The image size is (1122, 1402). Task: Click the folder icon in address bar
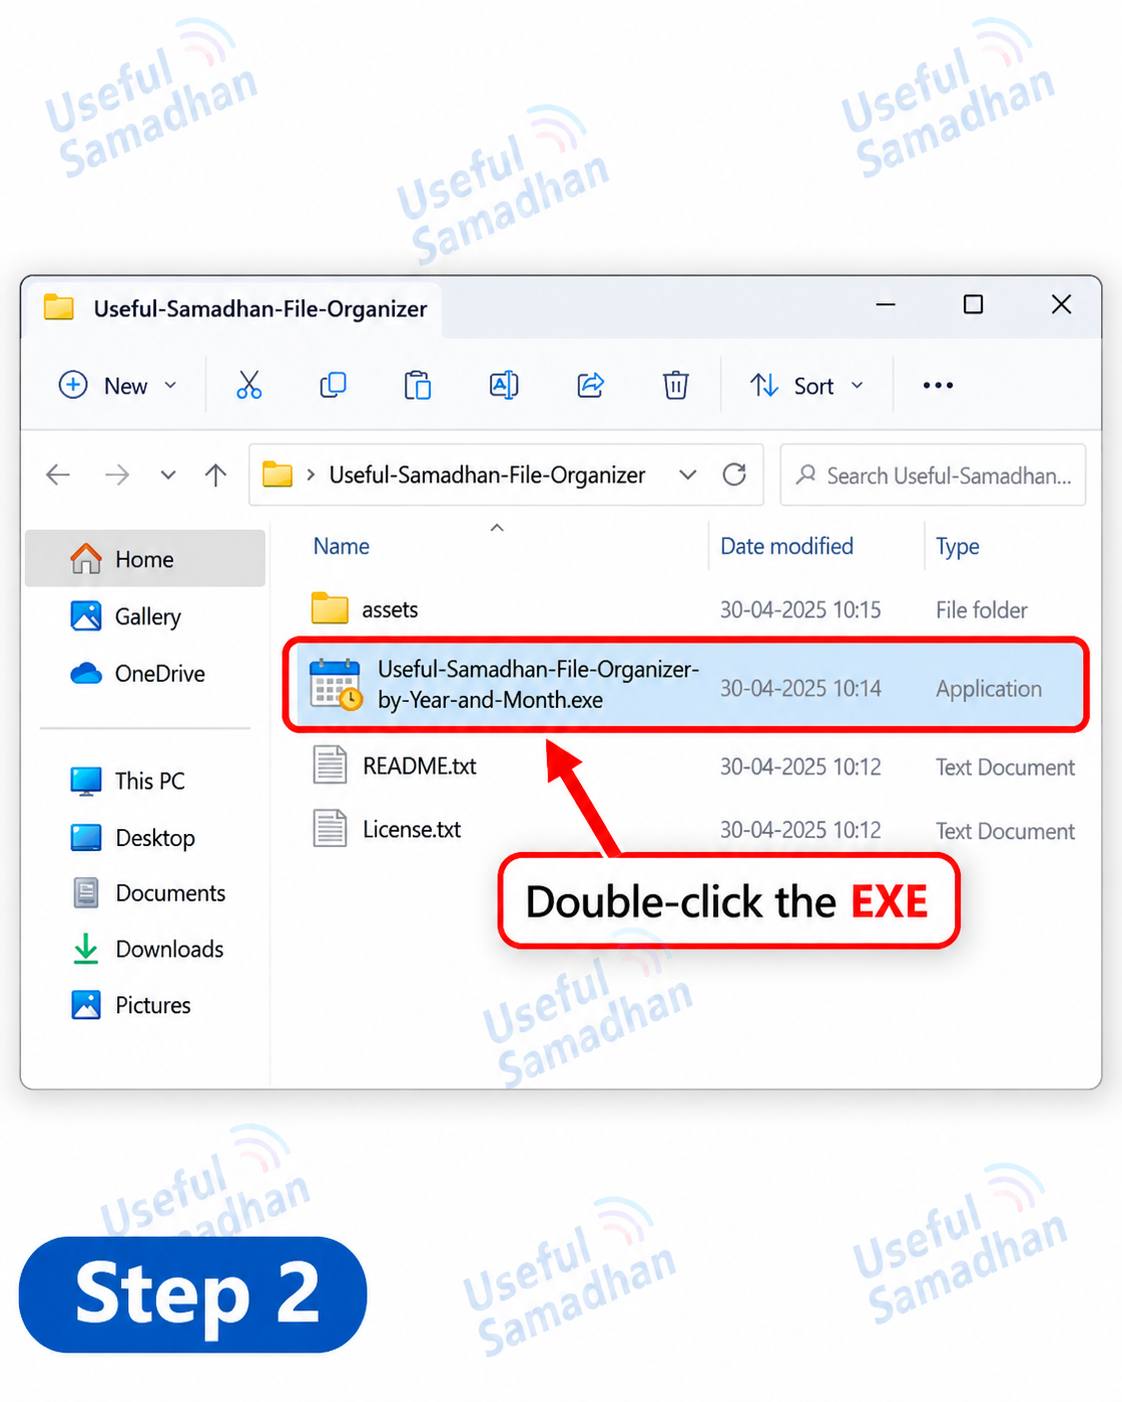tap(278, 474)
